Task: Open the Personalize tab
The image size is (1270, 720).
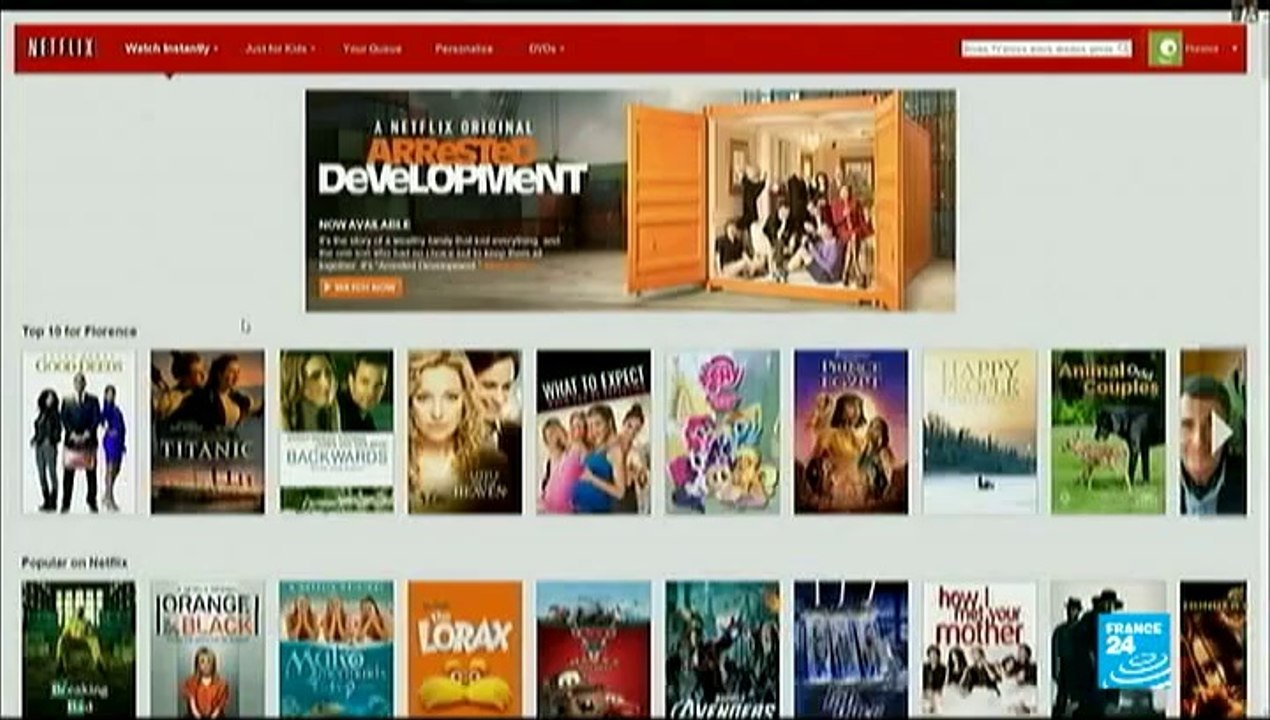Action: pyautogui.click(x=464, y=48)
